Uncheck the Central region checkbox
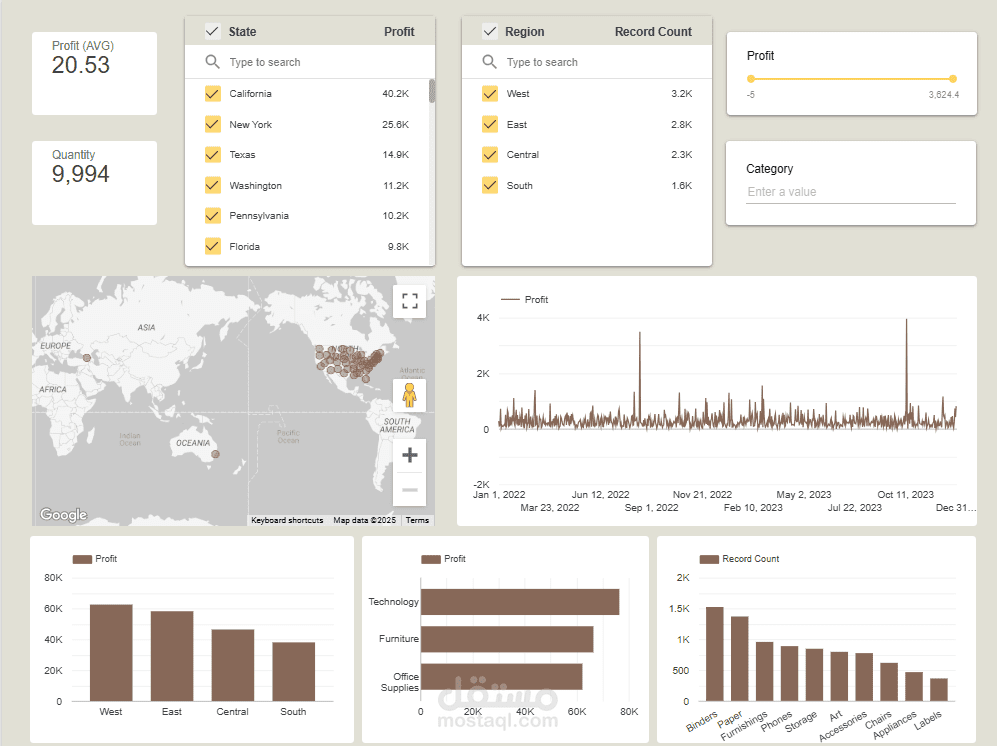 (490, 155)
